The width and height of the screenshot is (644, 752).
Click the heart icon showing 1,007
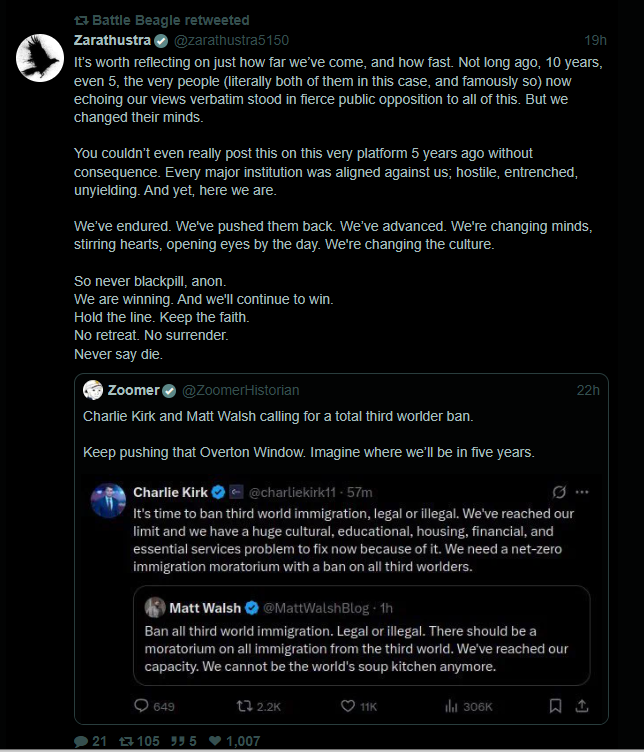[215, 741]
